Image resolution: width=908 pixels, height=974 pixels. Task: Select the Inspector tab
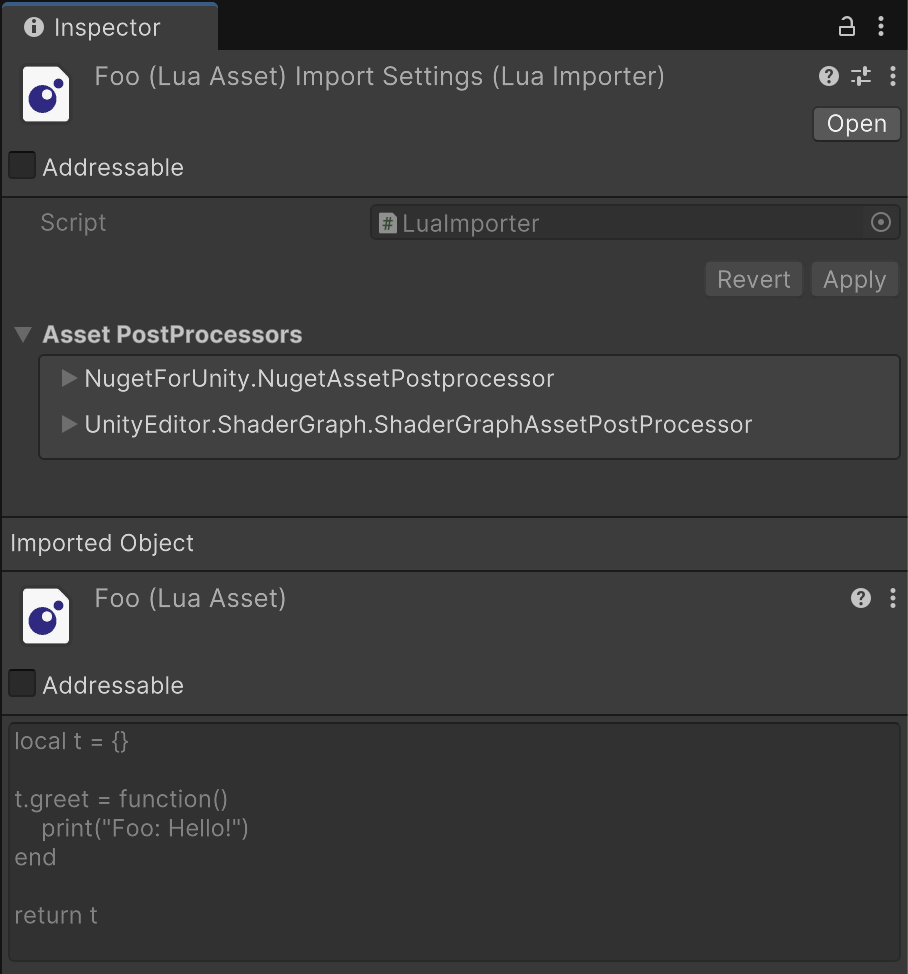point(94,27)
